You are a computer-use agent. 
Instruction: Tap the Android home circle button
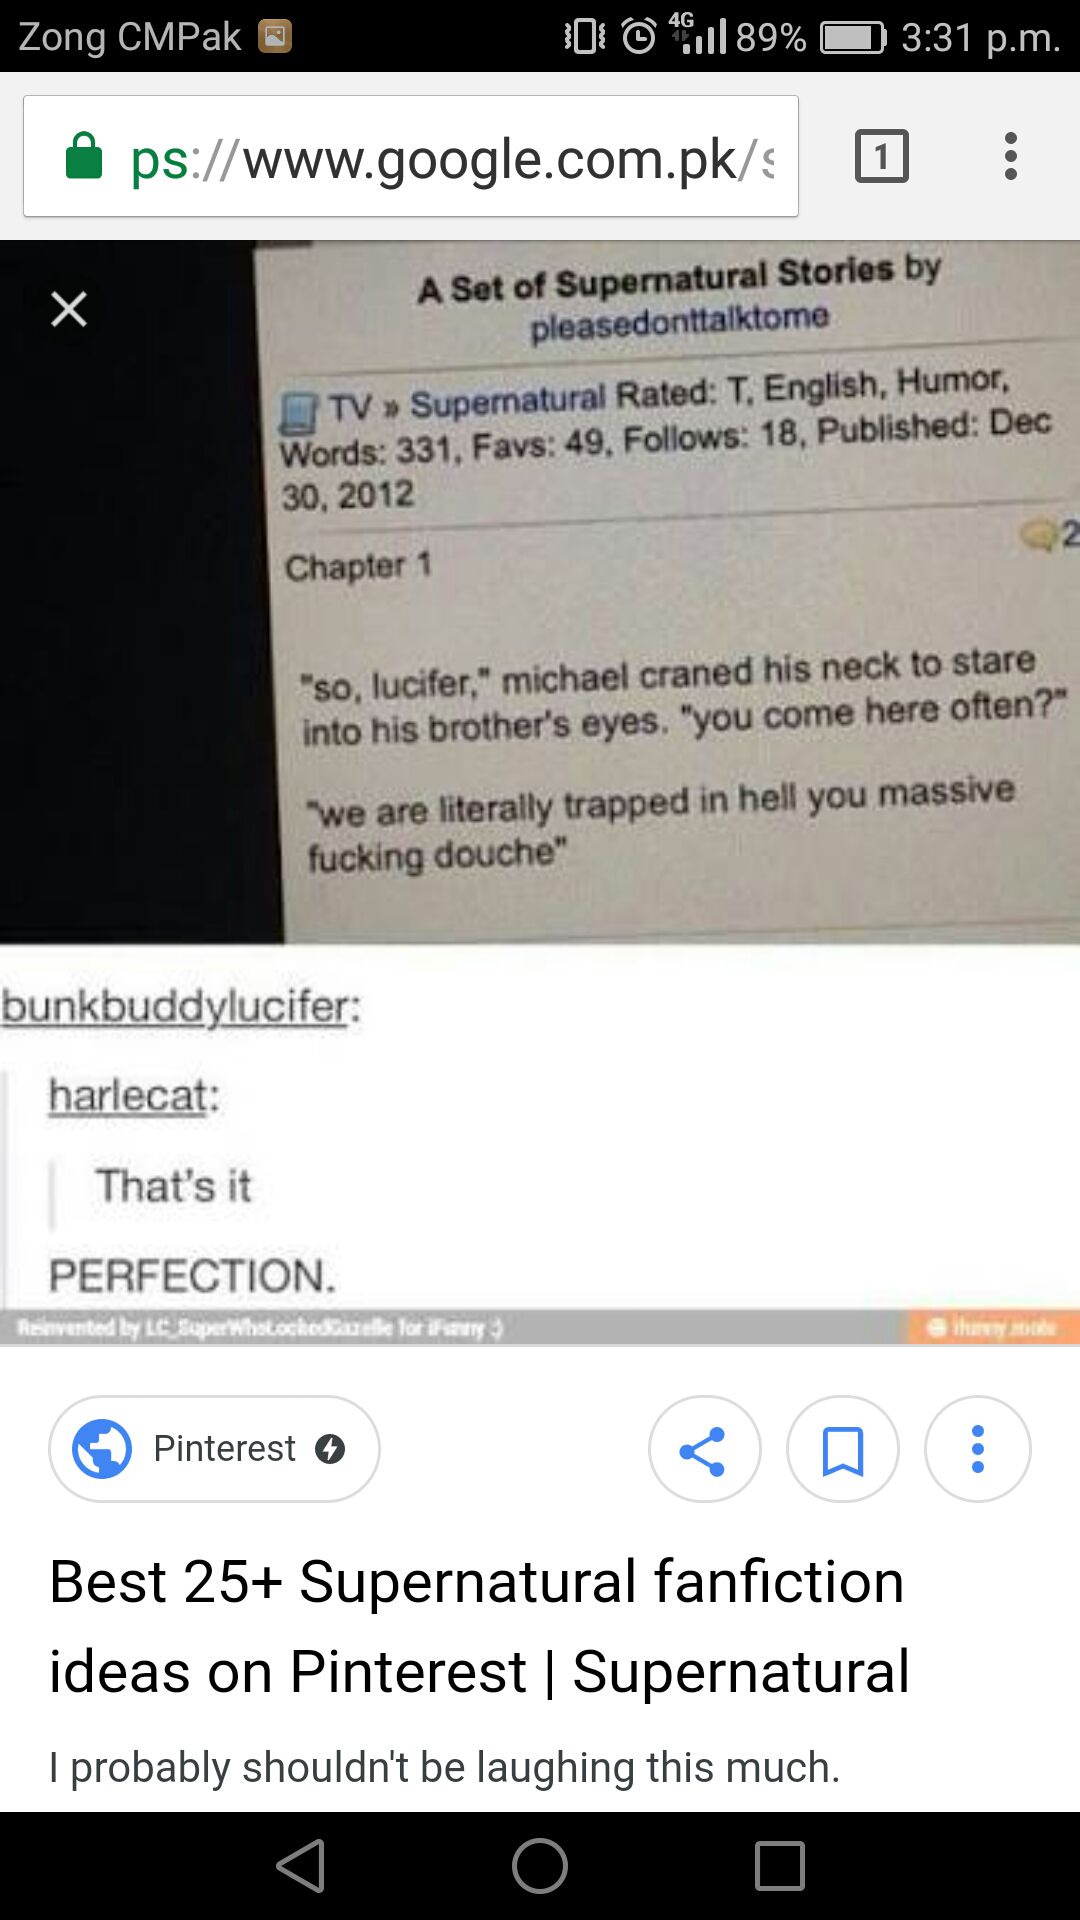tap(540, 1866)
